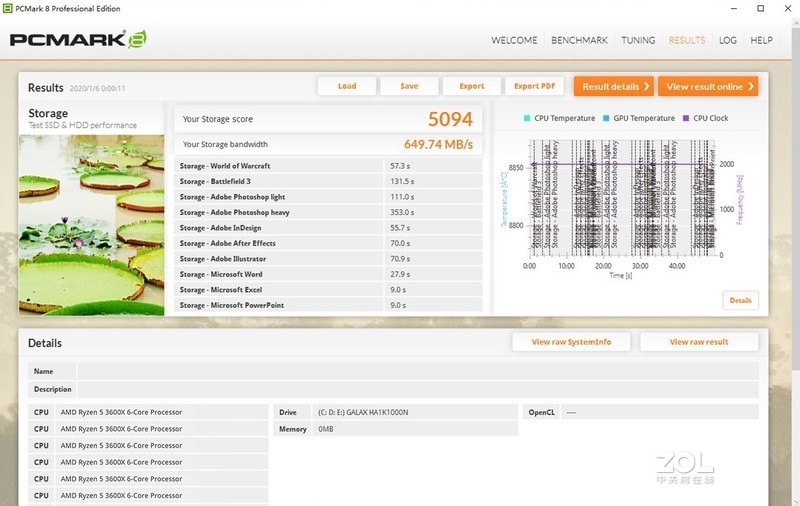
Task: Click the PCMark app icon in title bar
Action: [8, 9]
